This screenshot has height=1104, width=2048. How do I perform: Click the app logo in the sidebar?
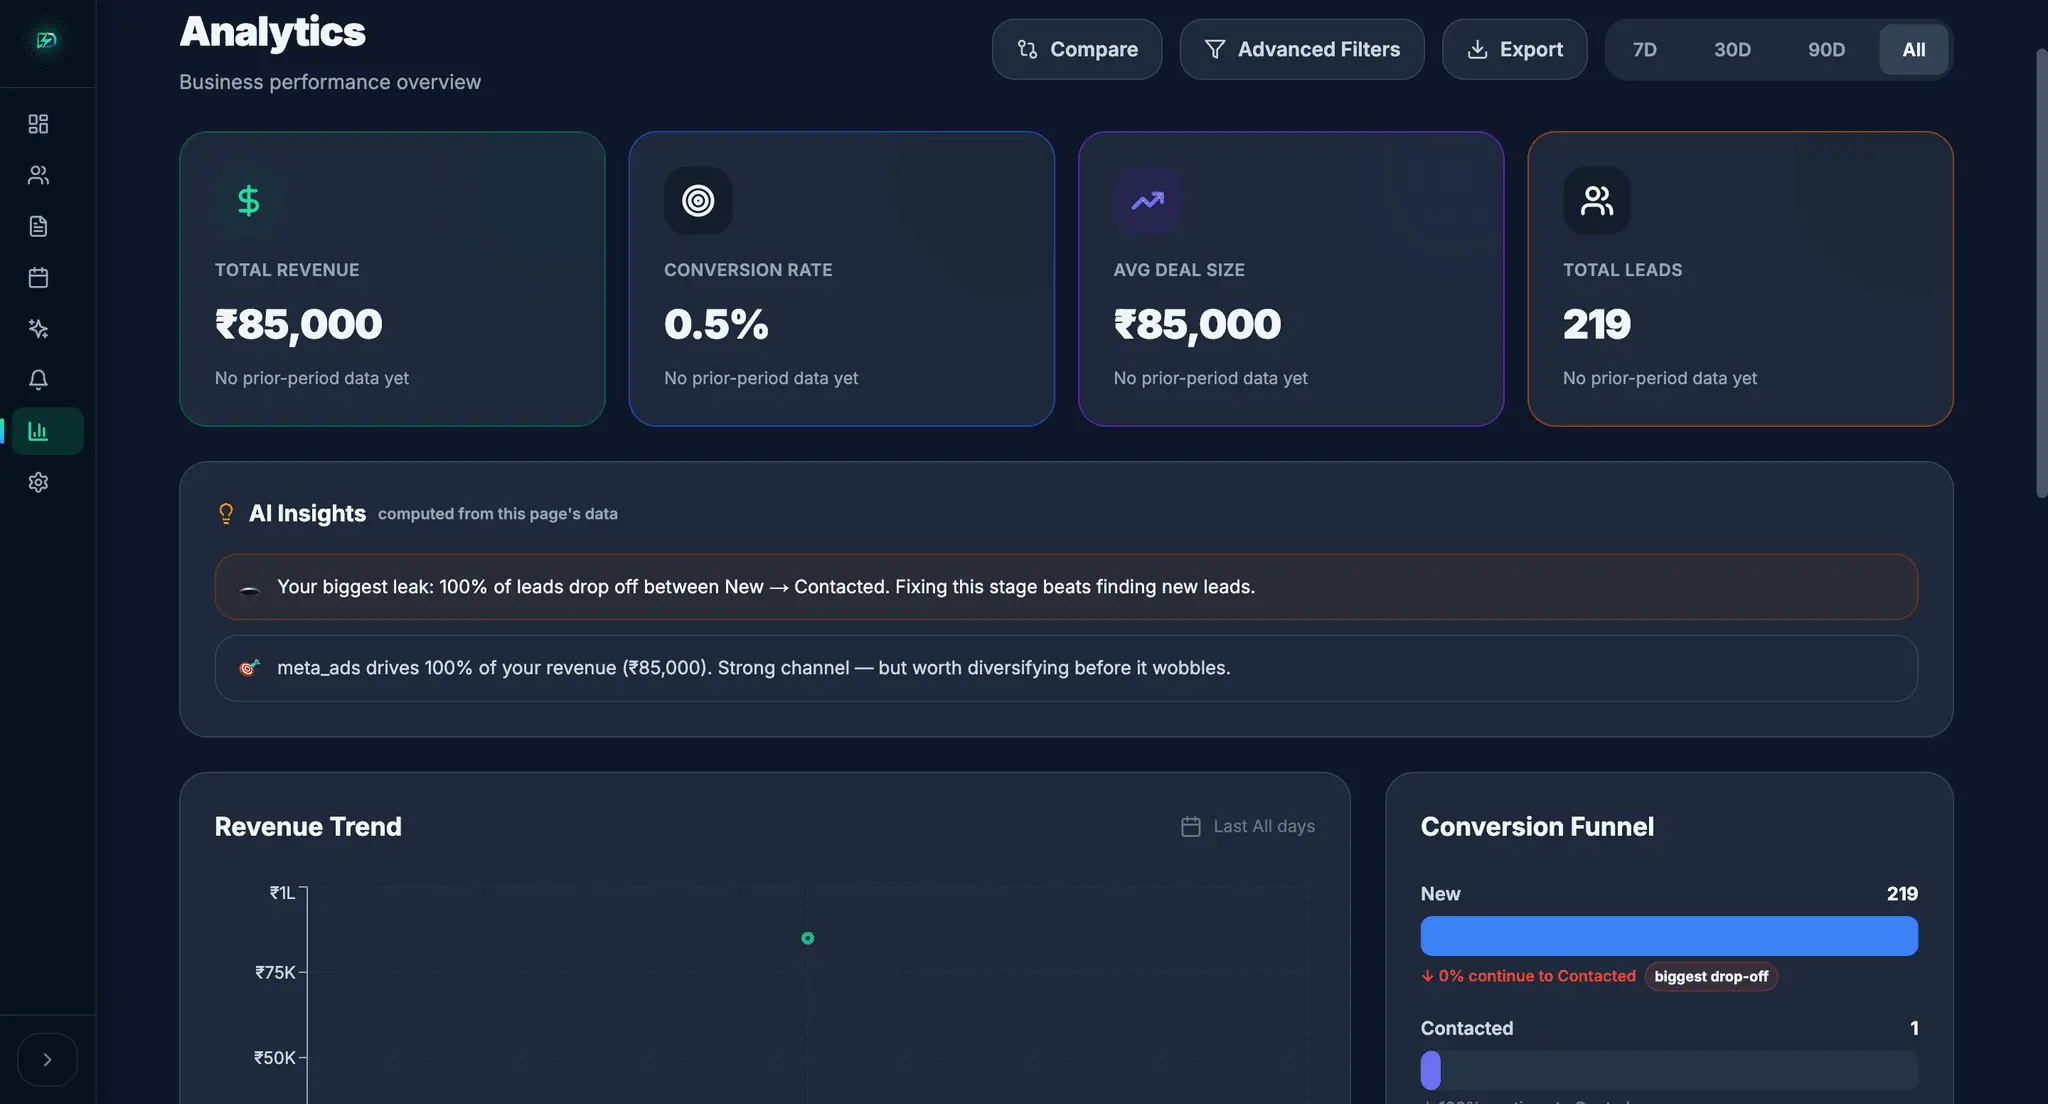click(46, 40)
